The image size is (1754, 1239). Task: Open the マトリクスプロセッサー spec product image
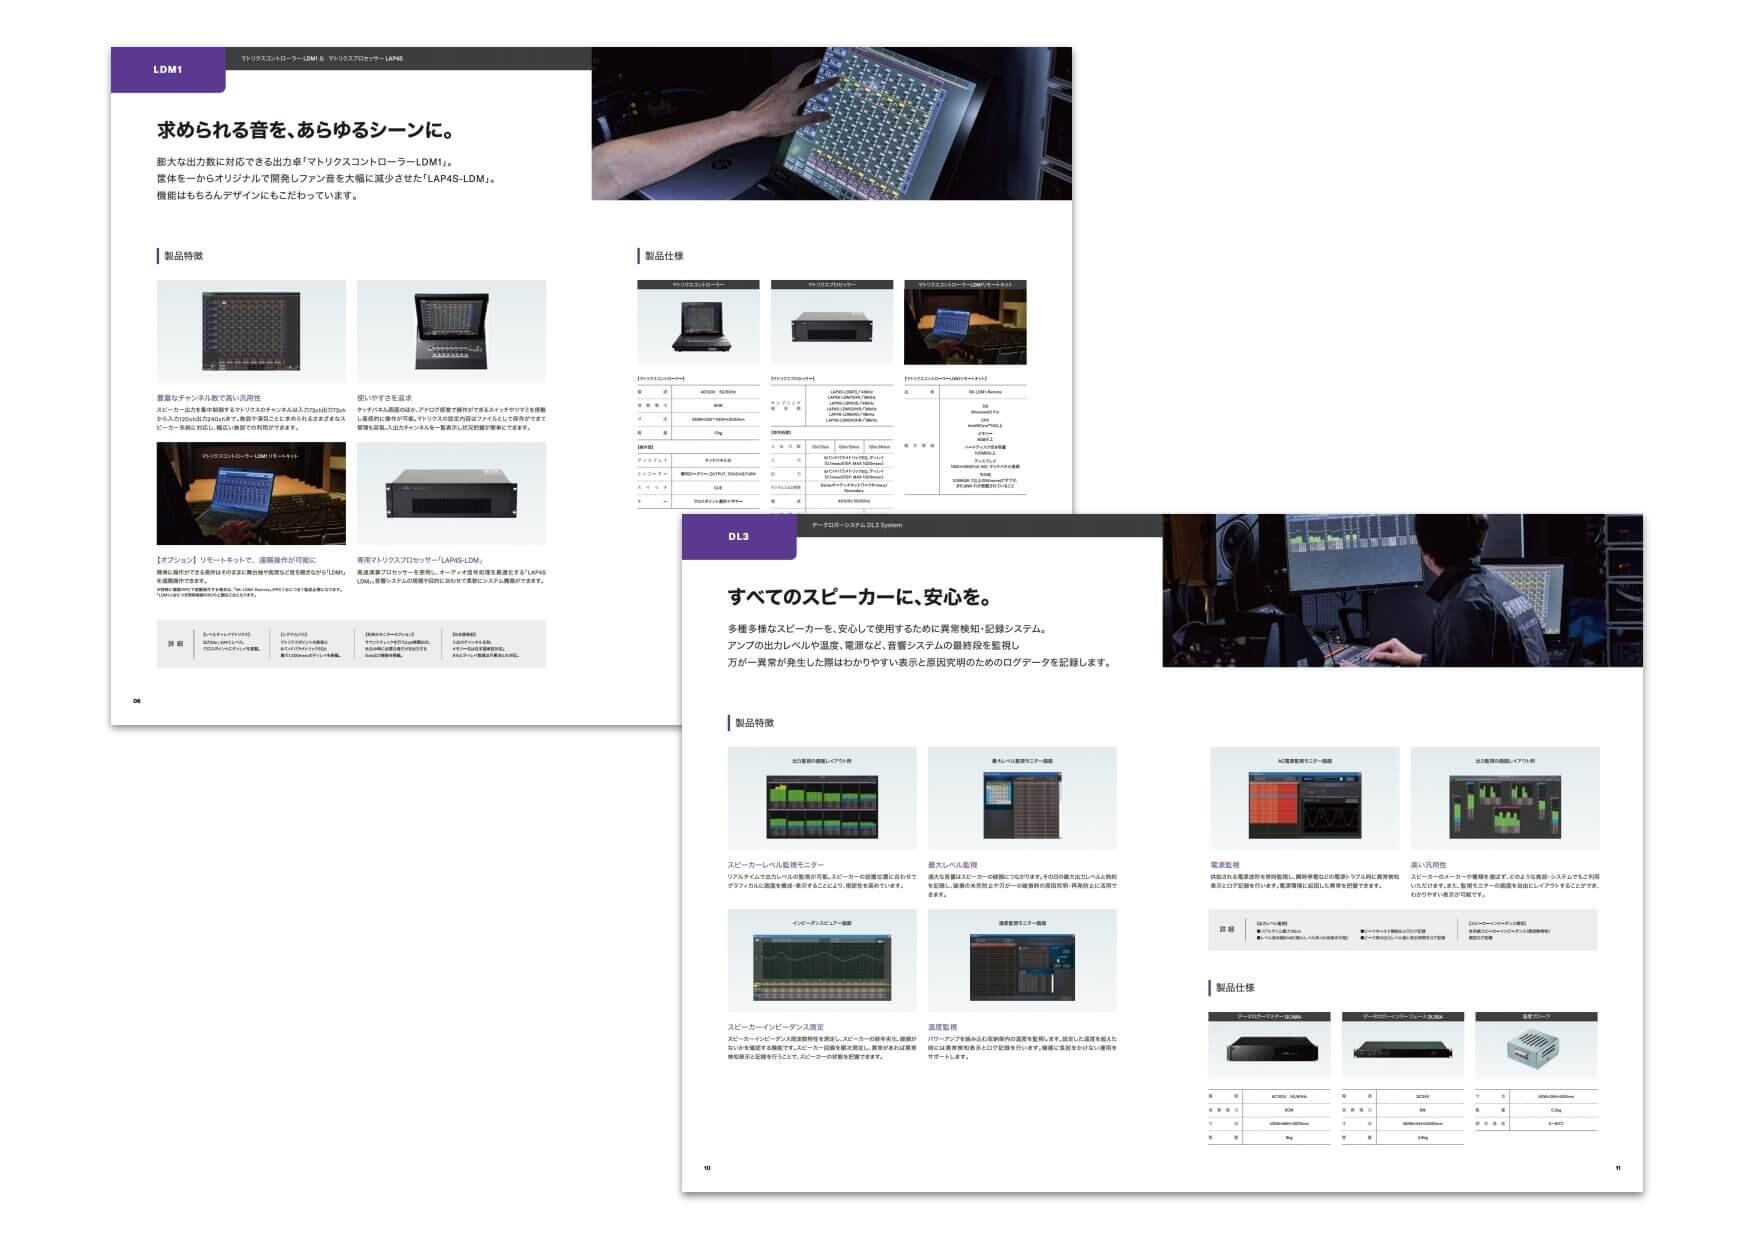tap(832, 328)
